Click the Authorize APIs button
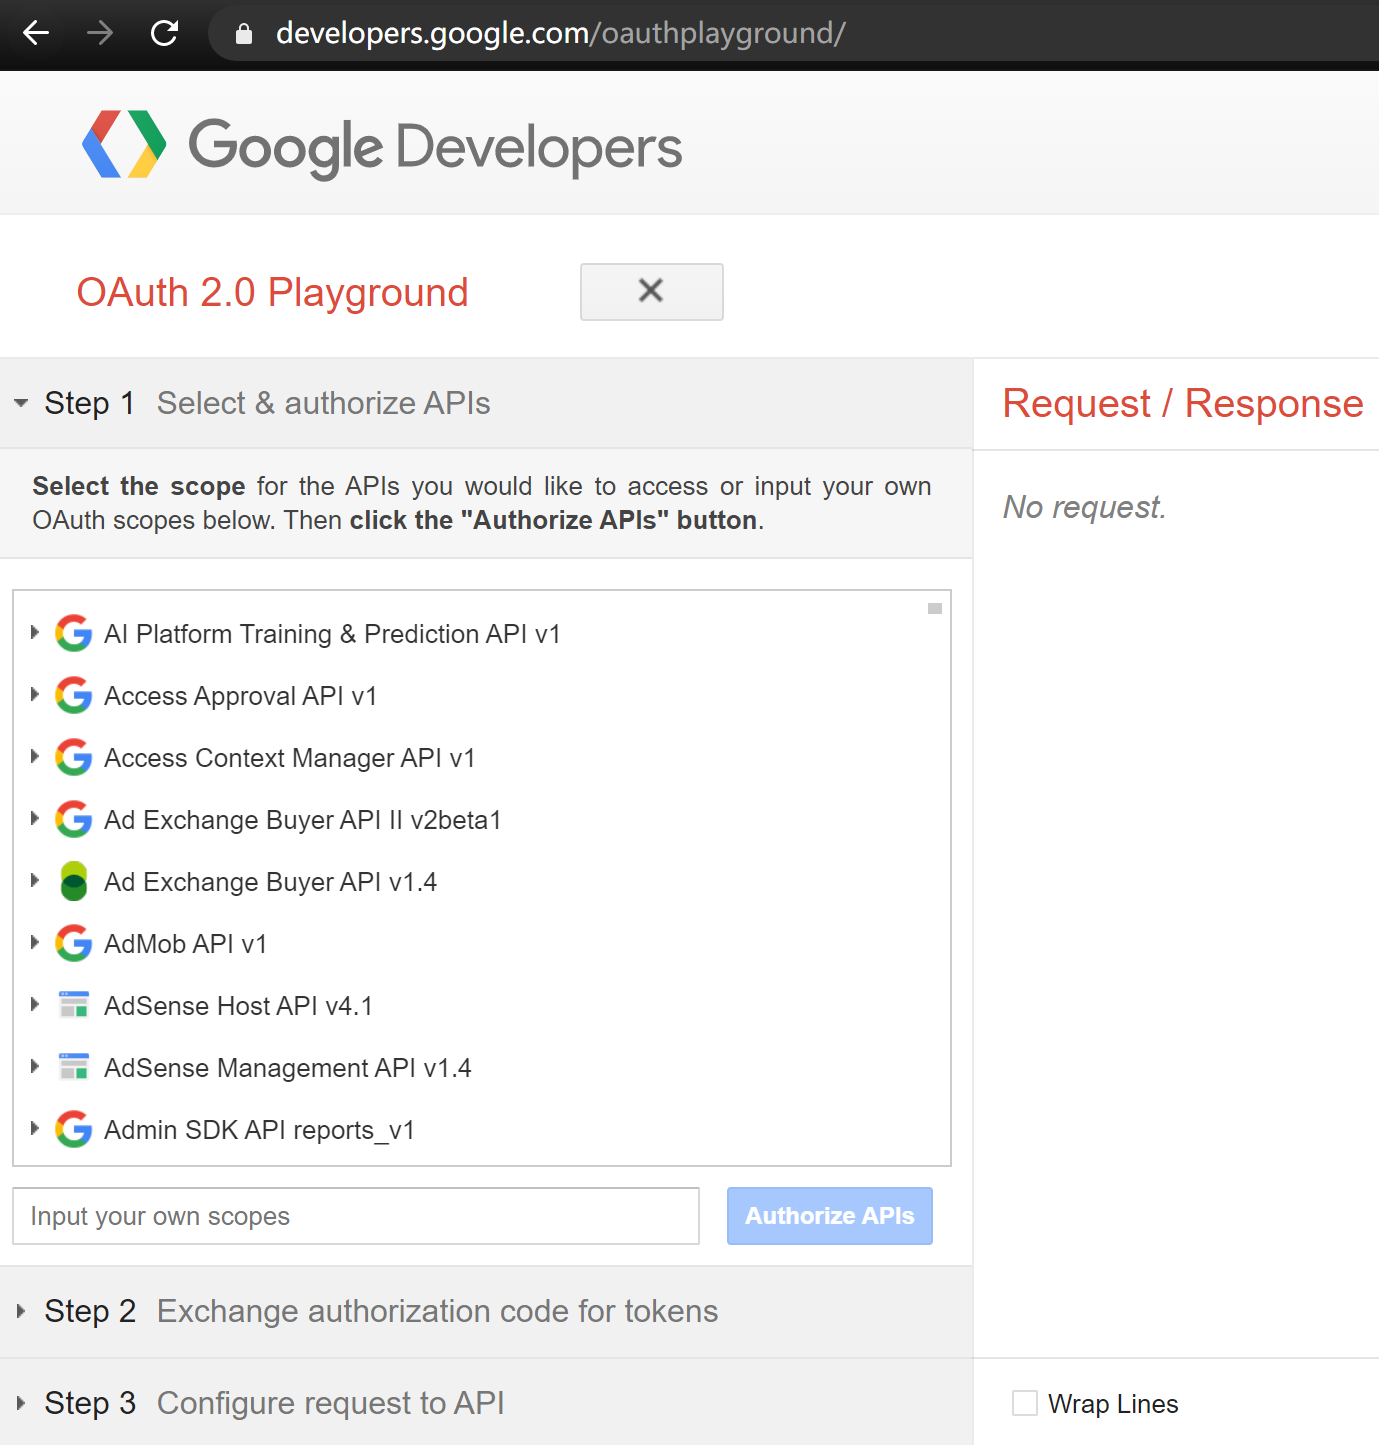Viewport: 1379px width, 1445px height. (x=830, y=1216)
